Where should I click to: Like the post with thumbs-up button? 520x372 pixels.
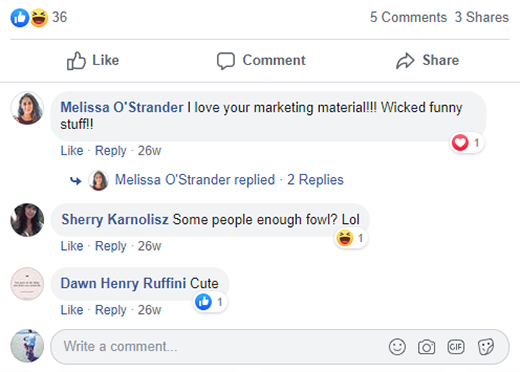[93, 60]
